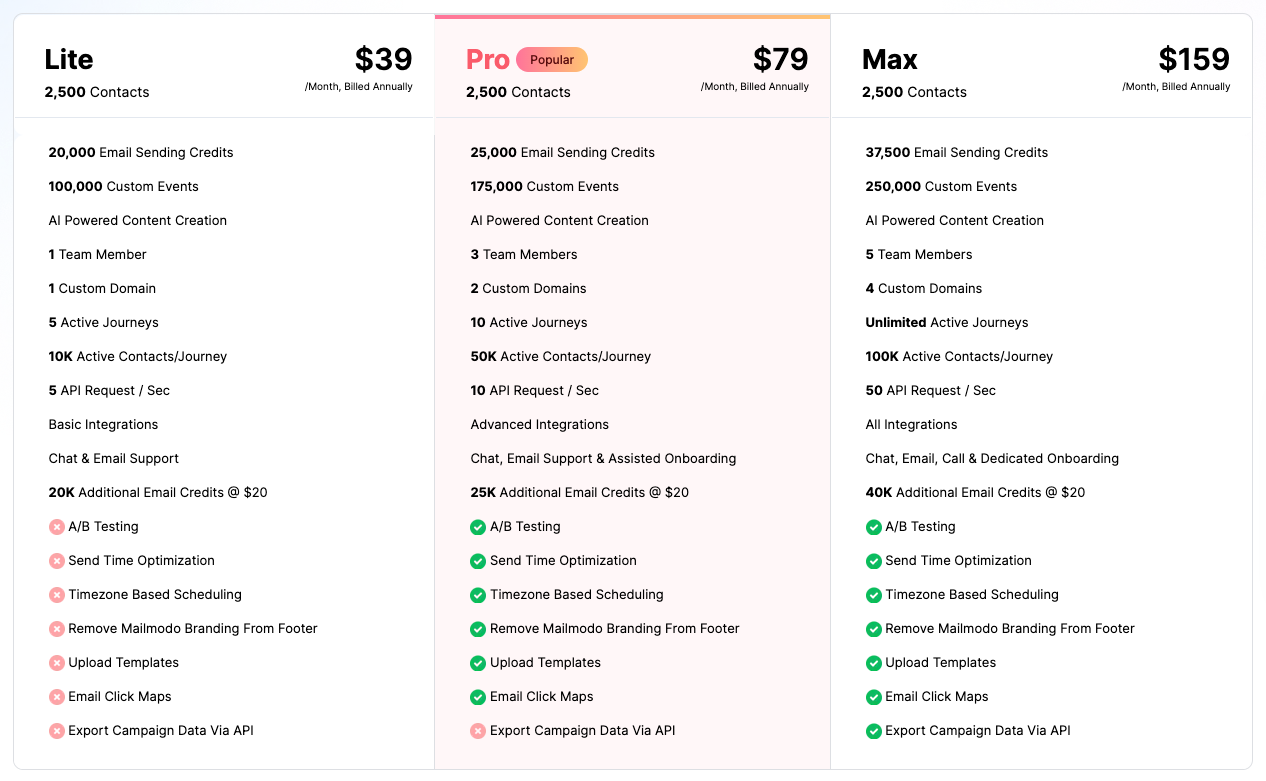The height and width of the screenshot is (781, 1266).
Task: Click green check beside Max Send Time Optimization
Action: pos(874,561)
